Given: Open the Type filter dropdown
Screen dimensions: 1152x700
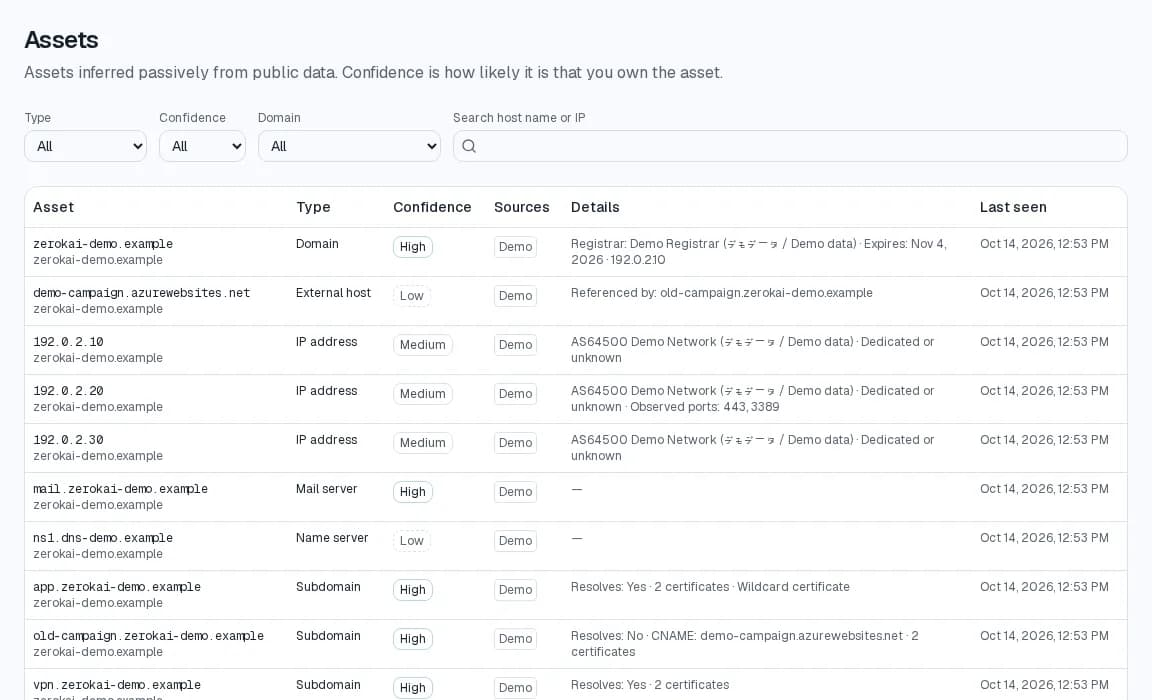Looking at the screenshot, I should click(85, 146).
